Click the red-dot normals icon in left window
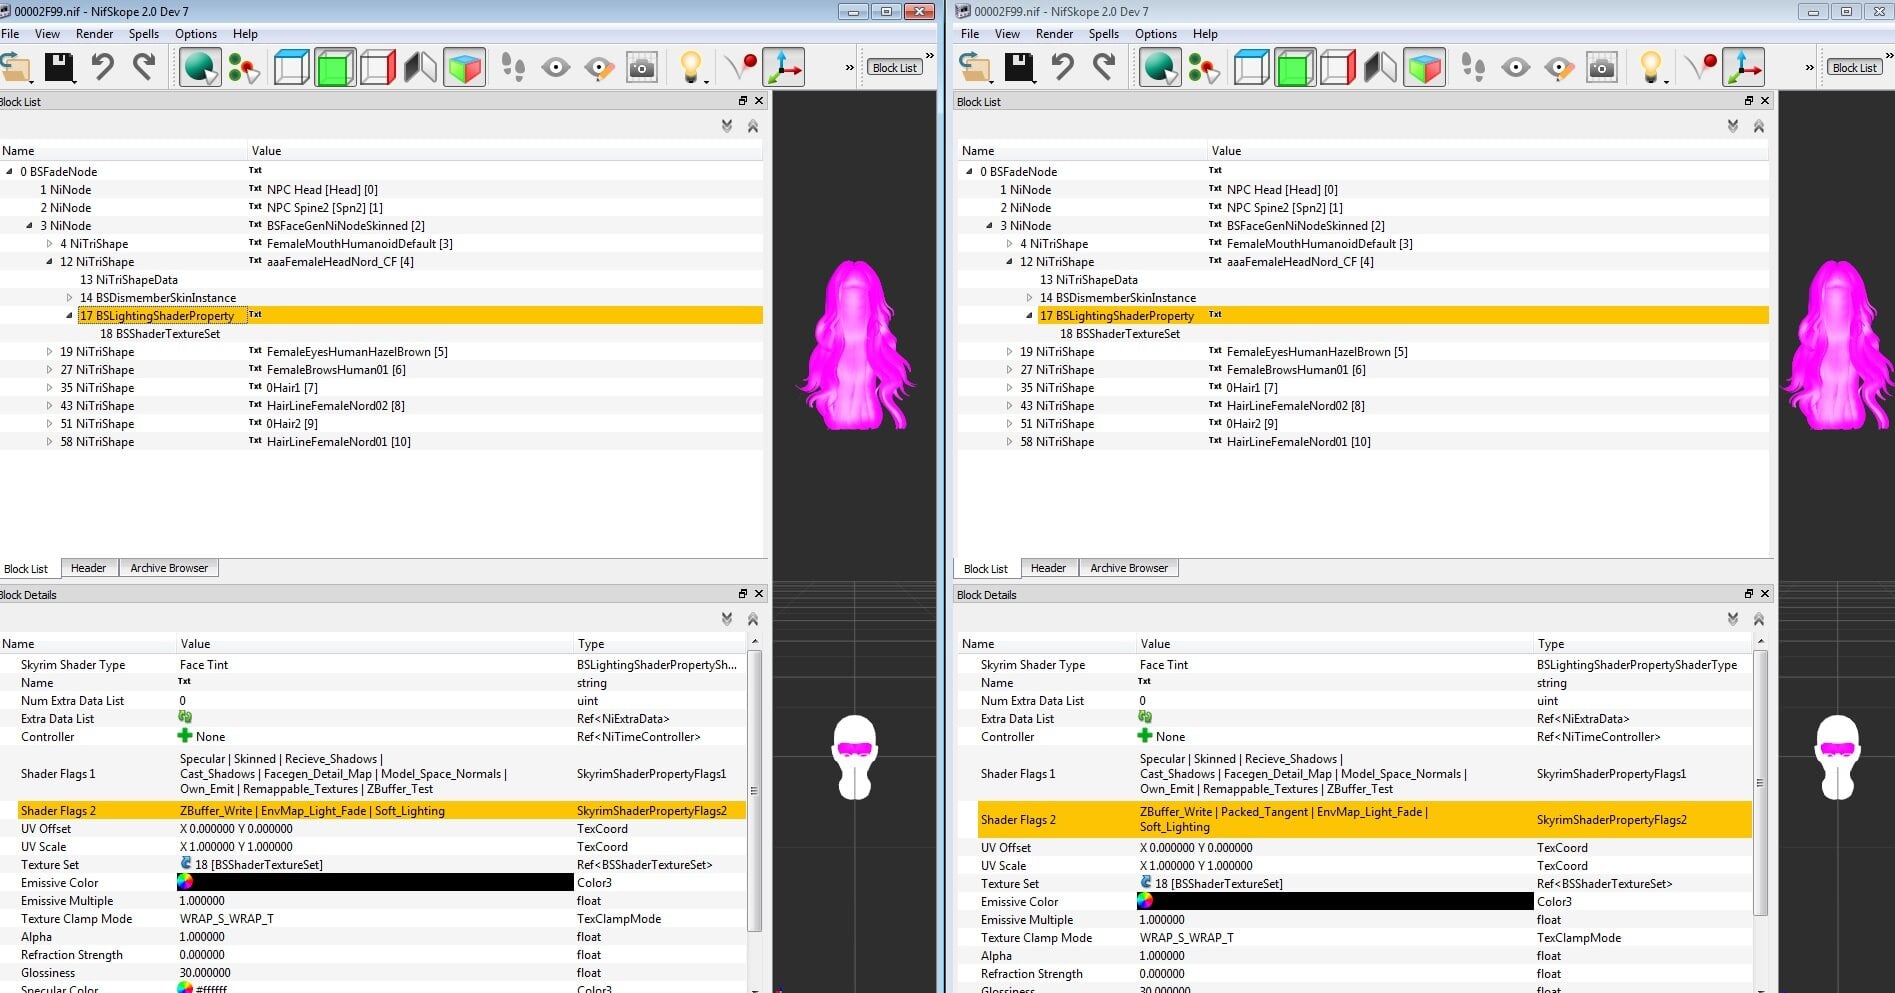Screen dimensions: 1895x993 click(742, 67)
